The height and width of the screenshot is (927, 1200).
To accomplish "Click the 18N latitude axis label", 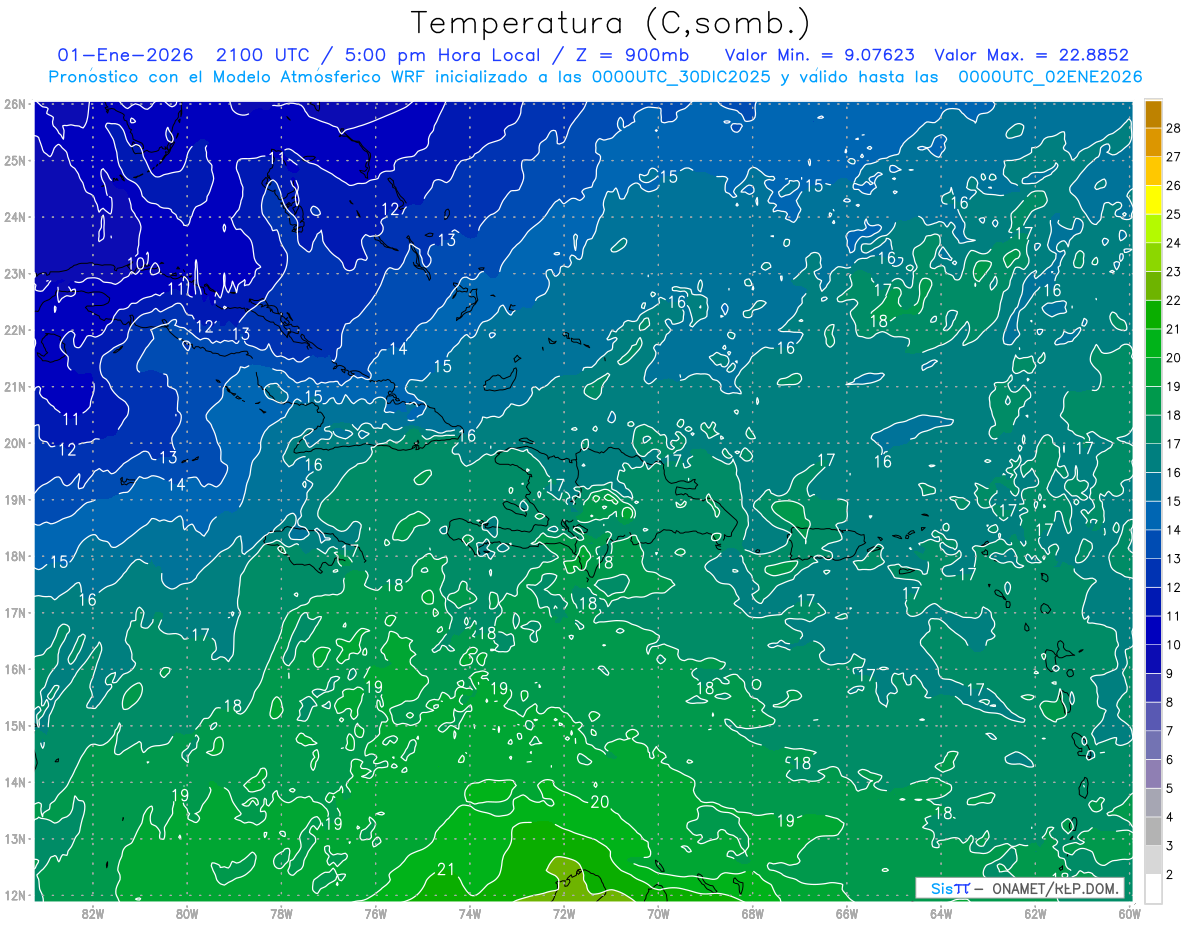I will pos(15,556).
